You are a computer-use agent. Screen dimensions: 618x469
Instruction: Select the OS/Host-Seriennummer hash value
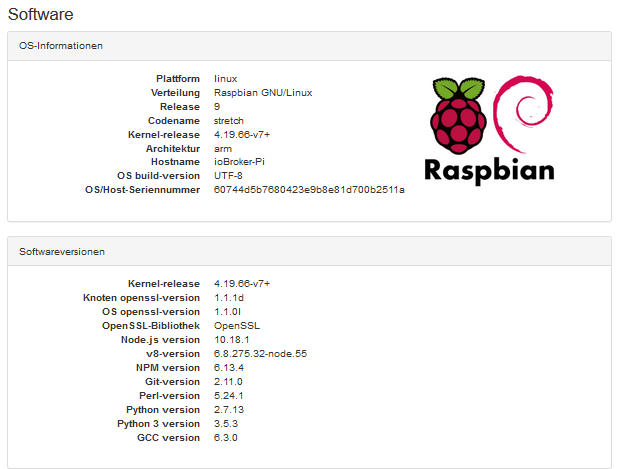tap(309, 190)
